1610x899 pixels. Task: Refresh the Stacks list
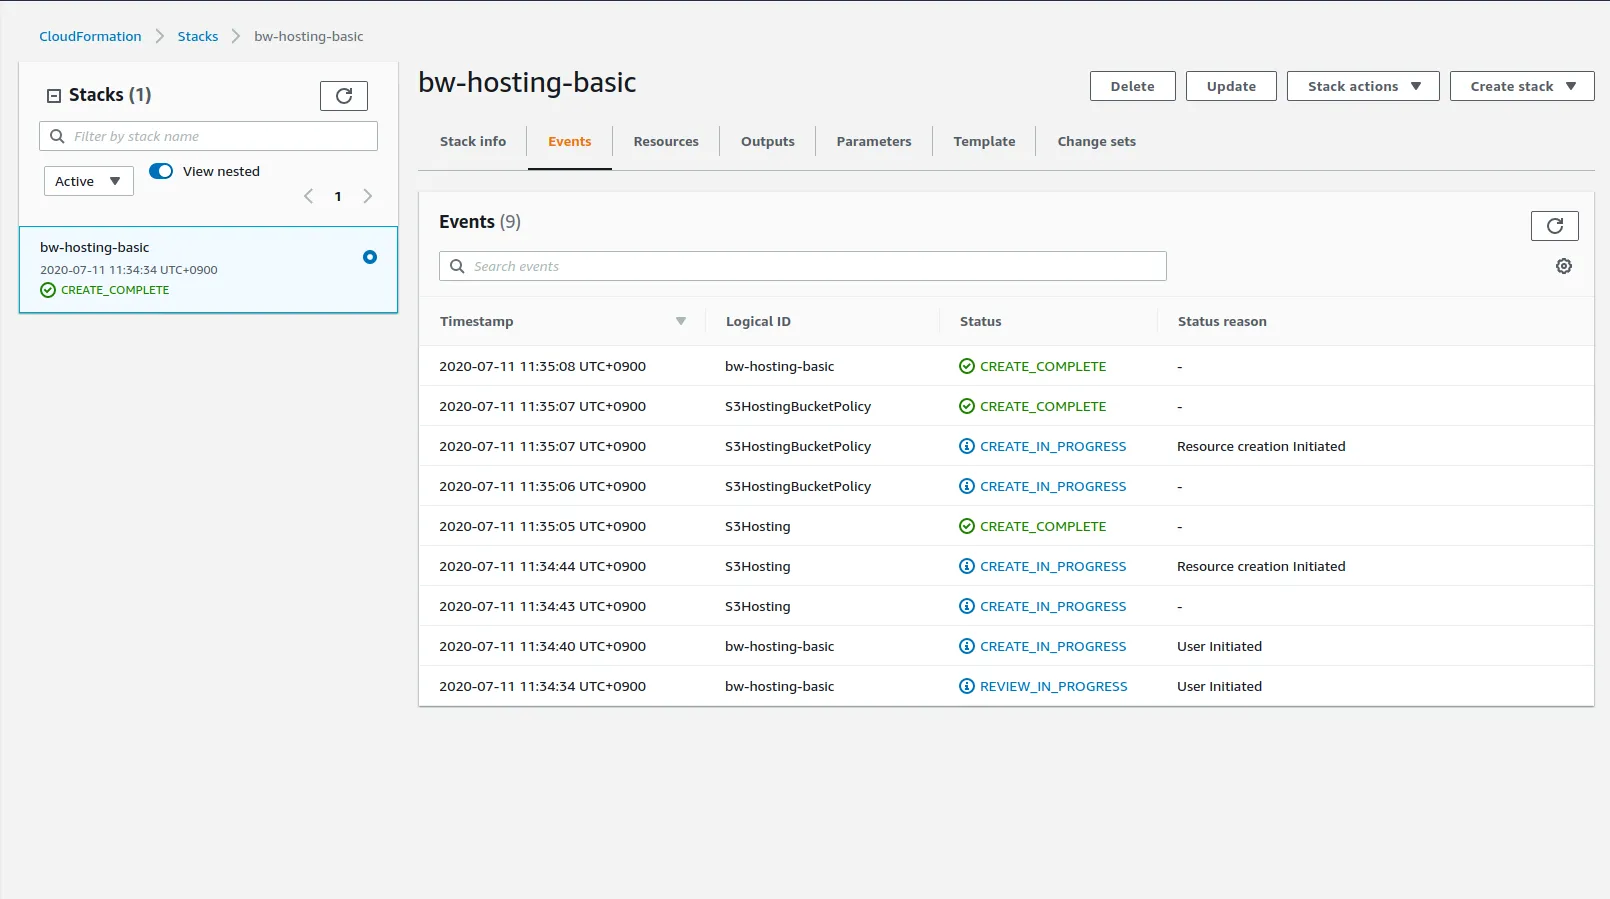point(344,96)
